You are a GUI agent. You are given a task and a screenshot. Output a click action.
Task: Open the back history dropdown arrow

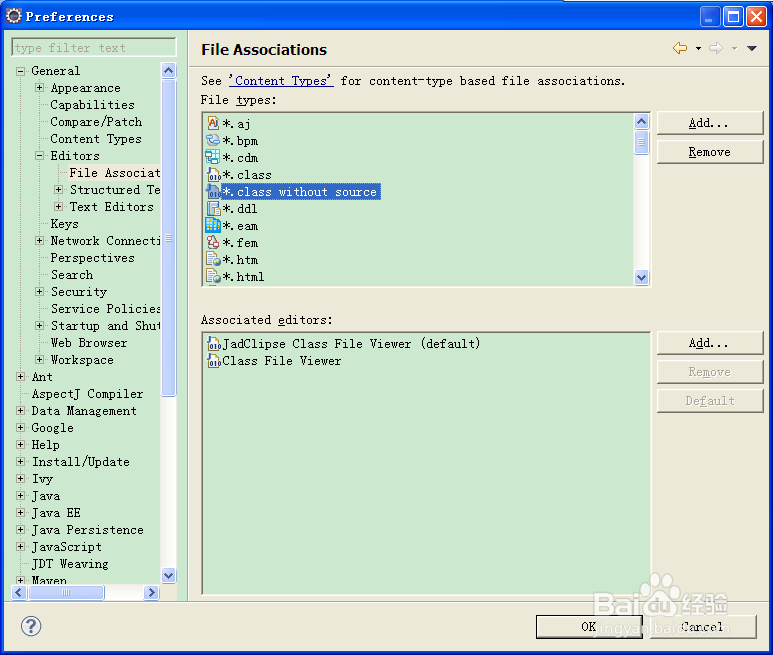(698, 48)
